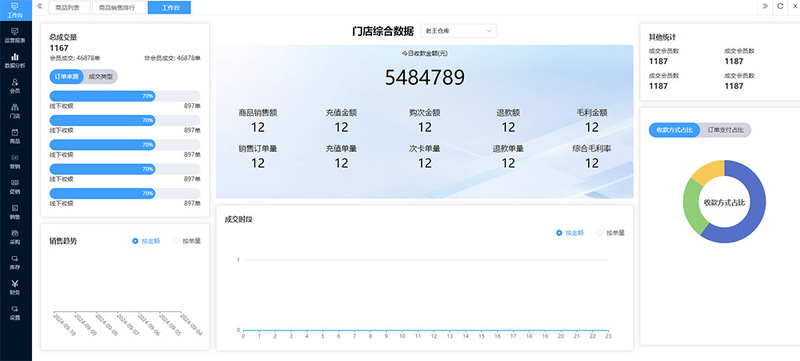
Task: Select the active 工作台 tab
Action: click(x=169, y=8)
